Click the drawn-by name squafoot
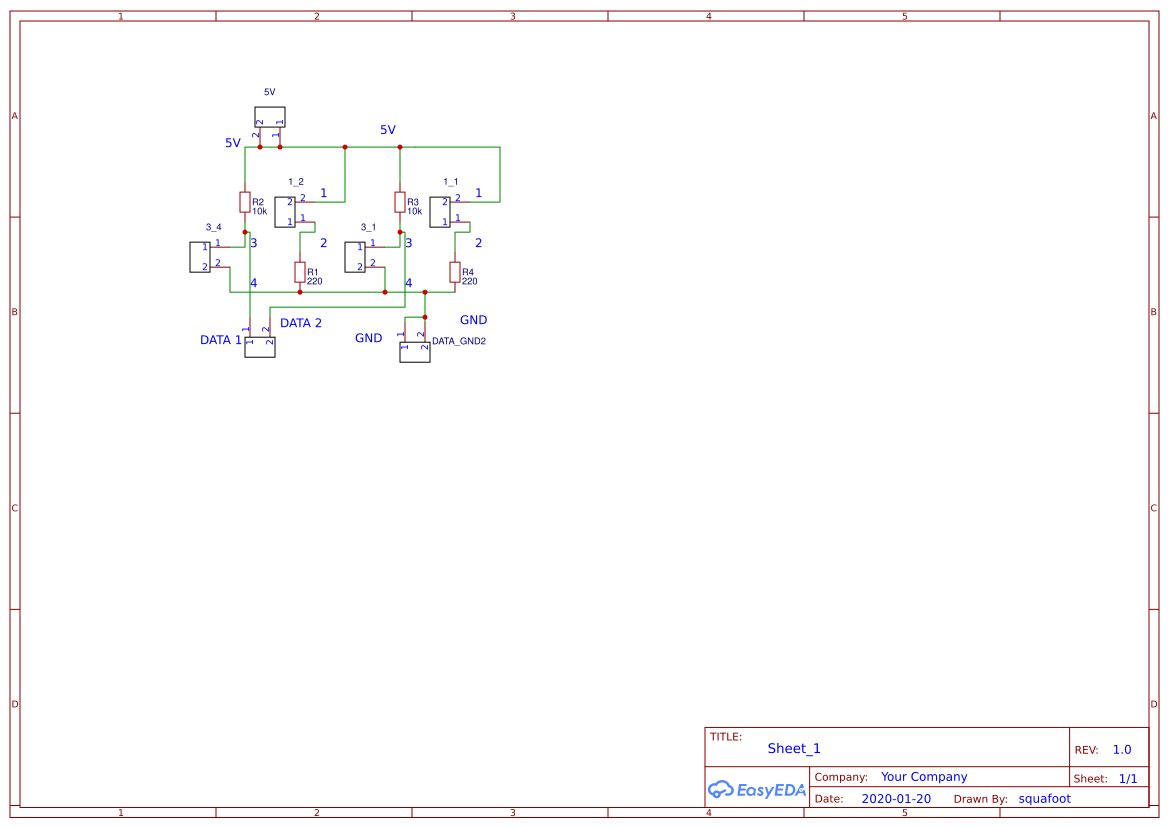Viewport: 1169px width, 828px height. (x=1044, y=798)
